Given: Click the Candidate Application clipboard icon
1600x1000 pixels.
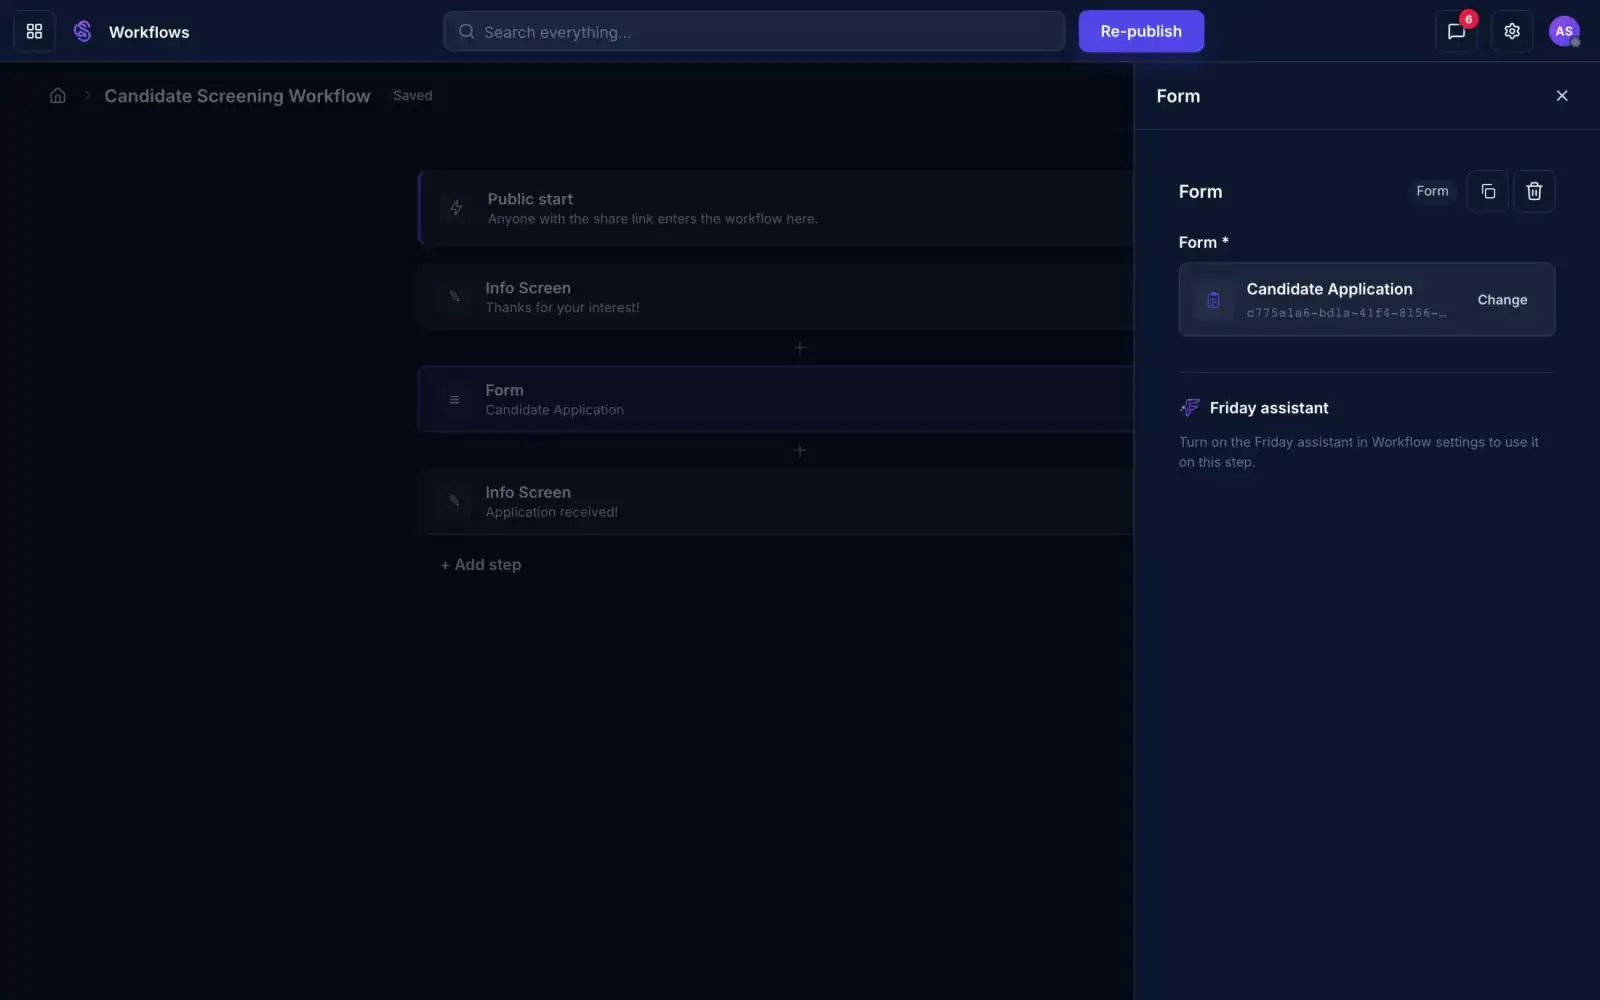Looking at the screenshot, I should pyautogui.click(x=1213, y=300).
